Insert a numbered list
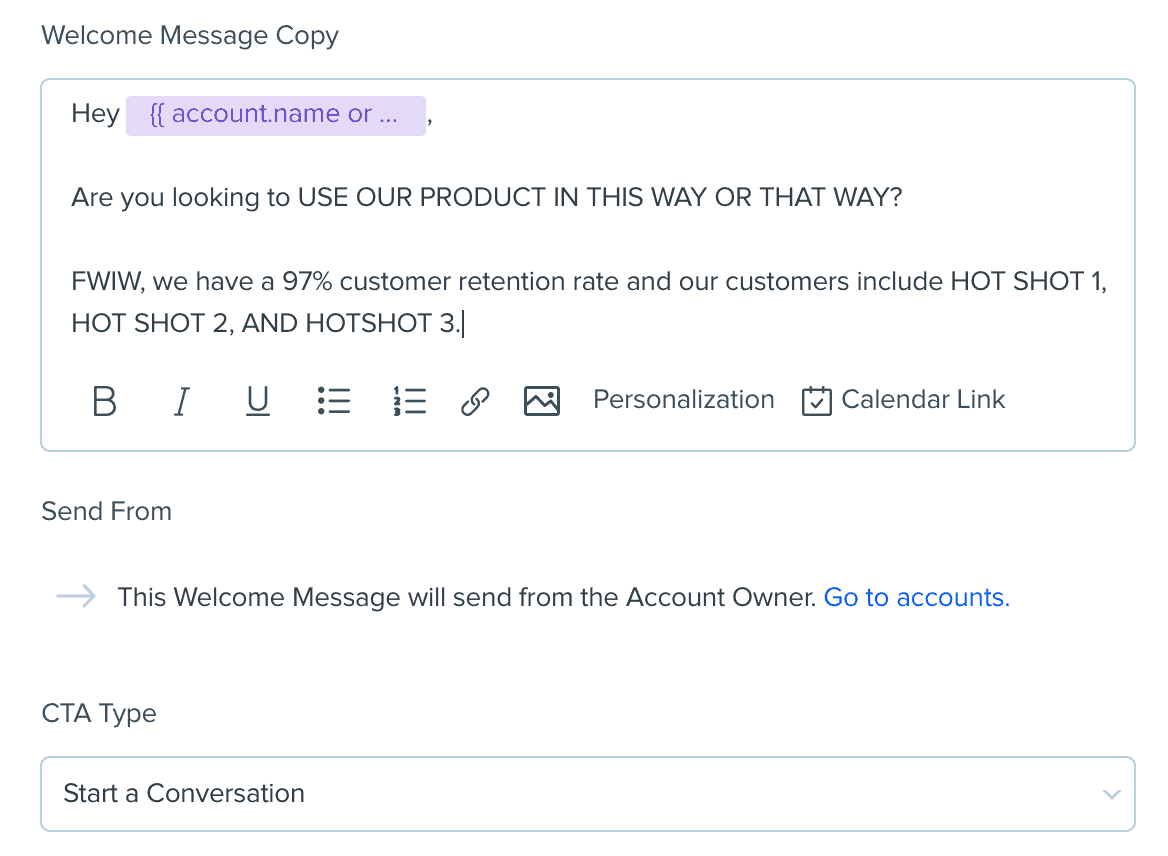Viewport: 1168px width, 856px height. pyautogui.click(x=410, y=401)
